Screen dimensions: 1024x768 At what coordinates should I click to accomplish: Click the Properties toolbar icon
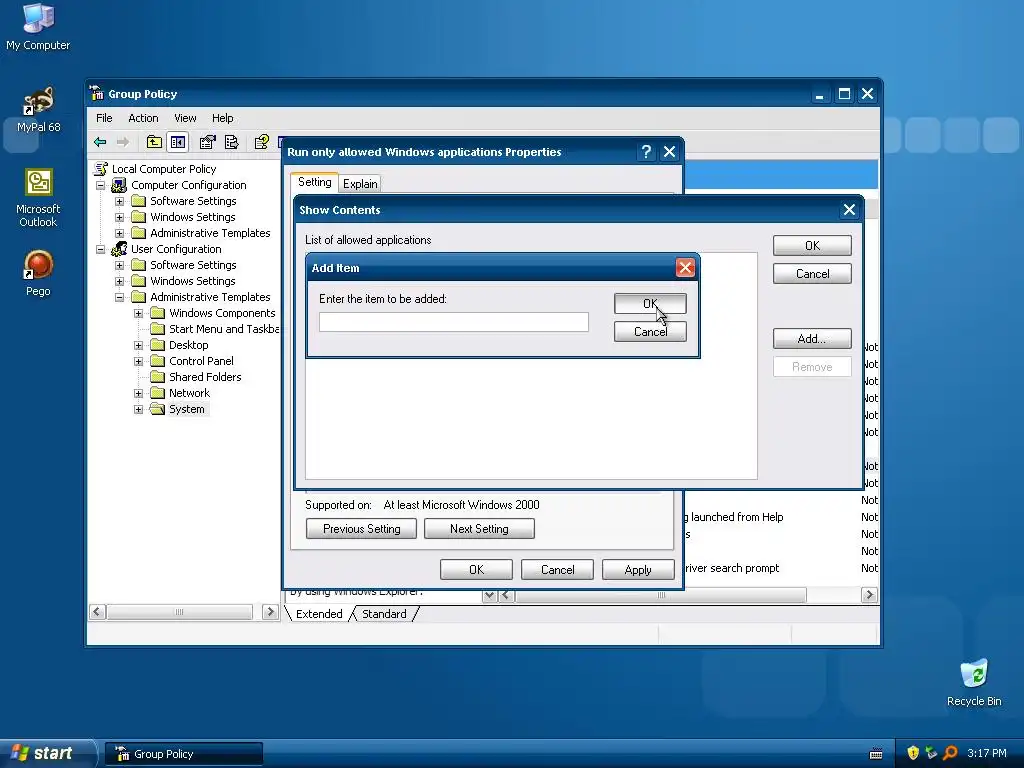[207, 142]
